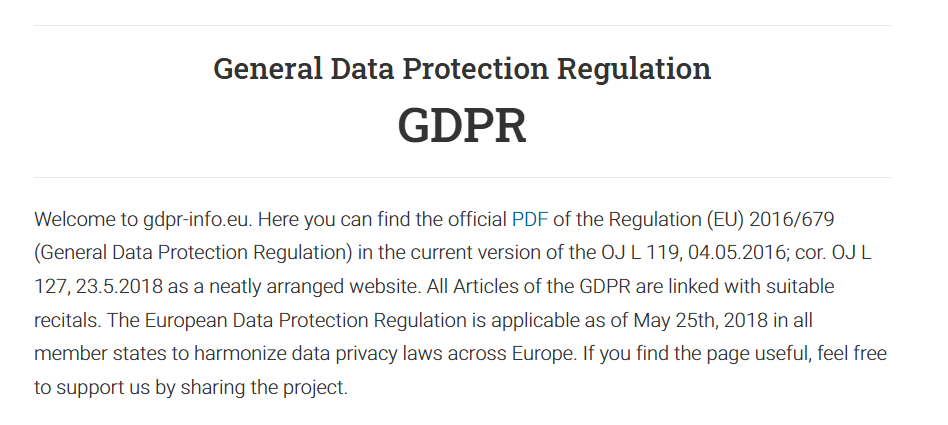Viewport: 948px width, 425px height.
Task: Click the 'gdpr-info.eu' text in the welcome sentence
Action: [196, 219]
